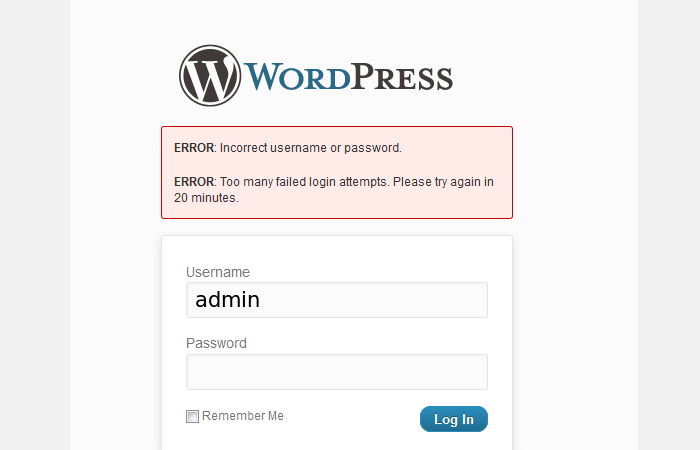This screenshot has width=700, height=450.
Task: Click the "Incorrect username or password" error message
Action: point(310,148)
